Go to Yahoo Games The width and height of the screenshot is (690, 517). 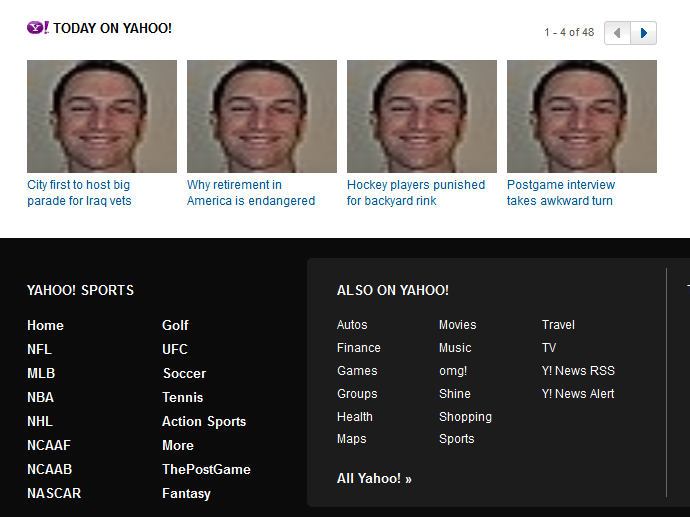point(357,371)
